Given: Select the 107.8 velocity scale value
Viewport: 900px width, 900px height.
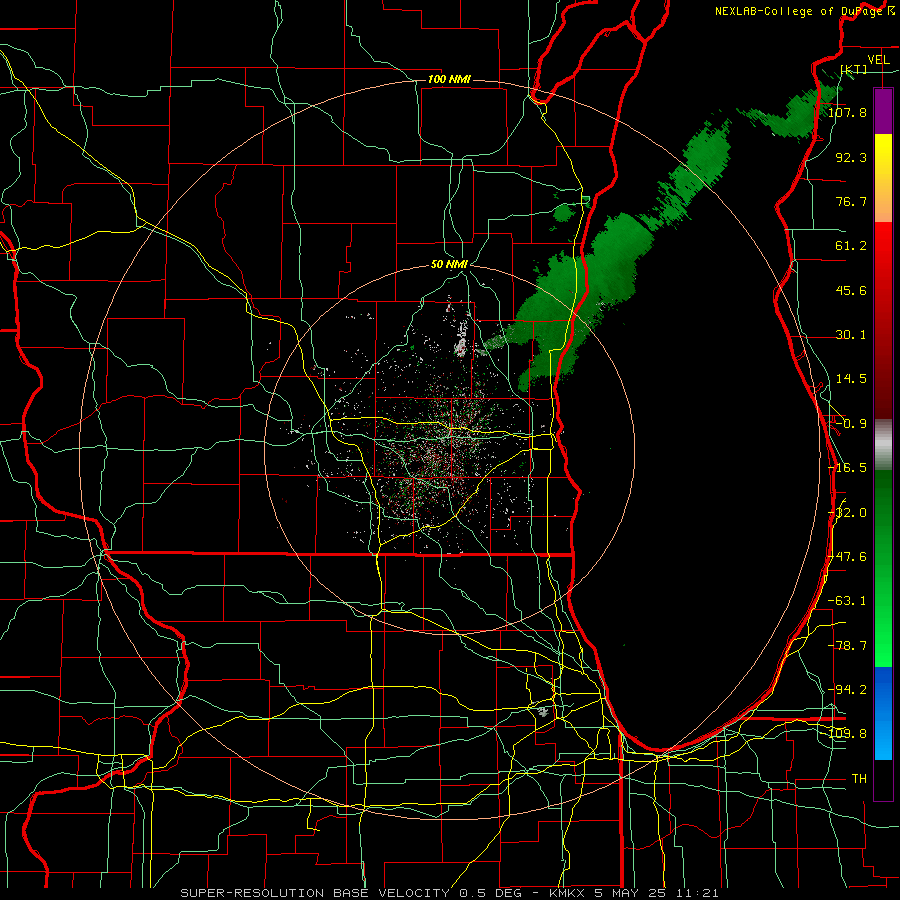Looking at the screenshot, I should tap(847, 112).
